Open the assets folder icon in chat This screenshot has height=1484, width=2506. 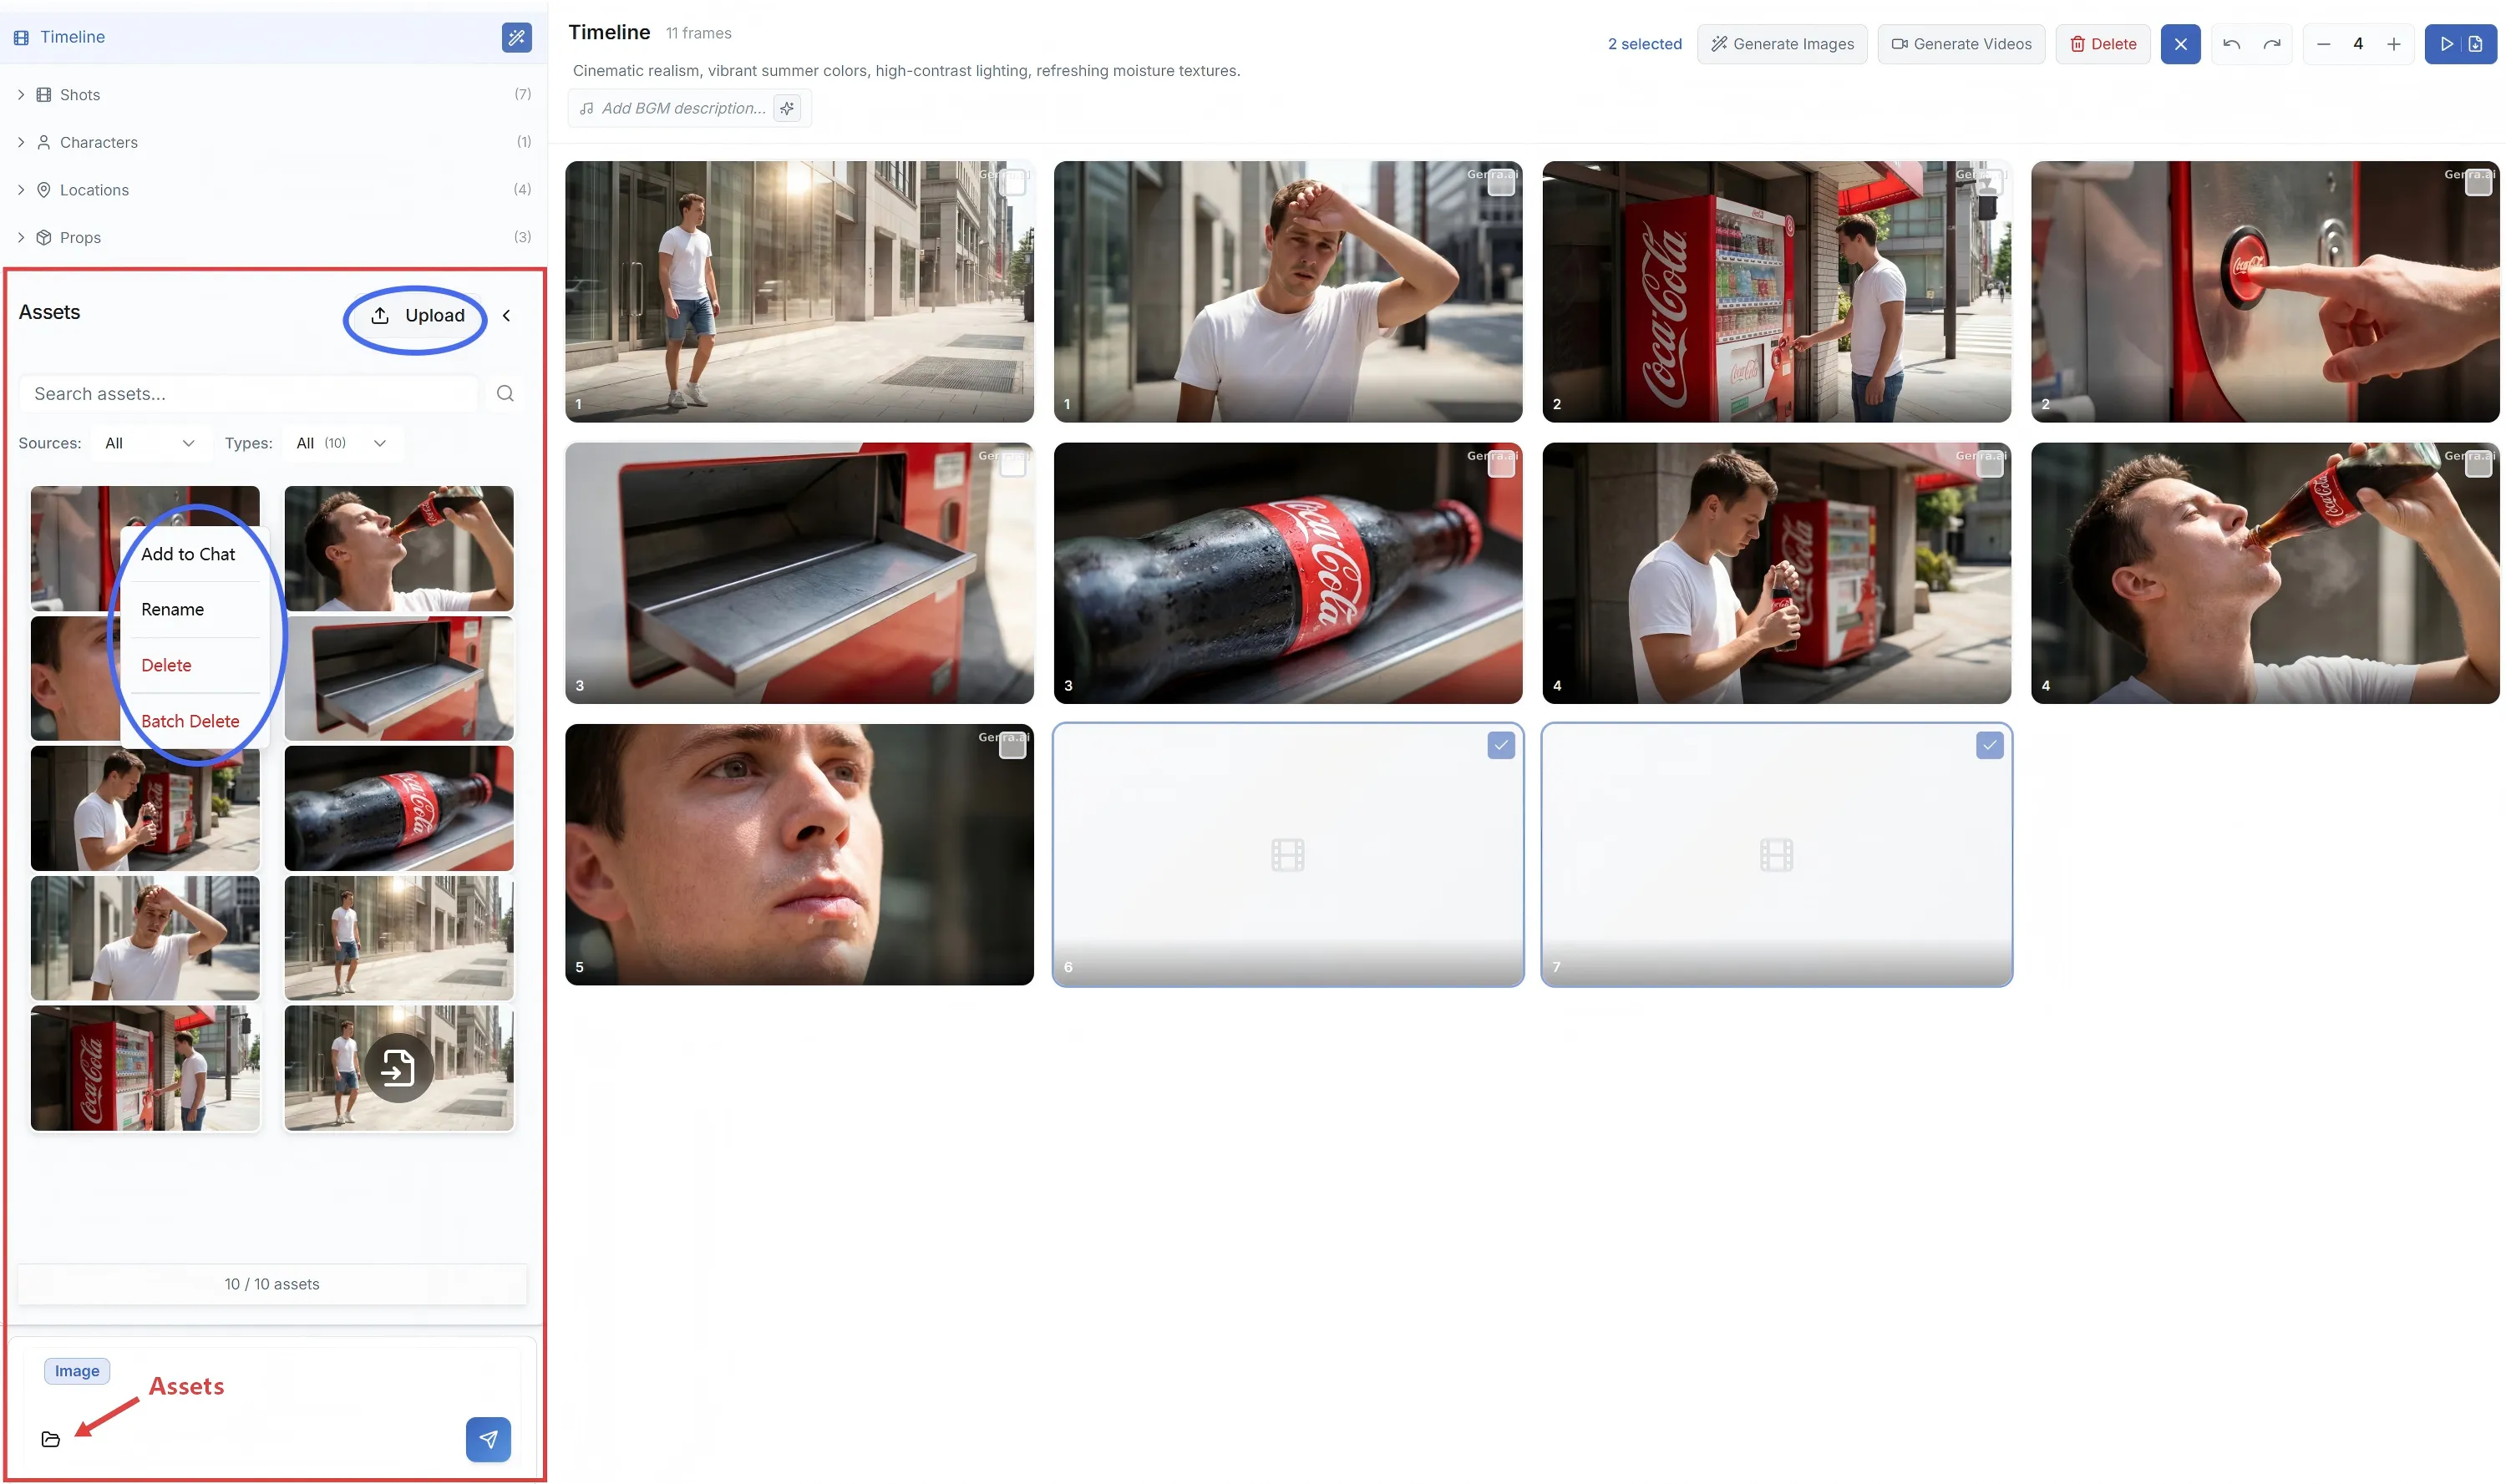click(x=51, y=1439)
